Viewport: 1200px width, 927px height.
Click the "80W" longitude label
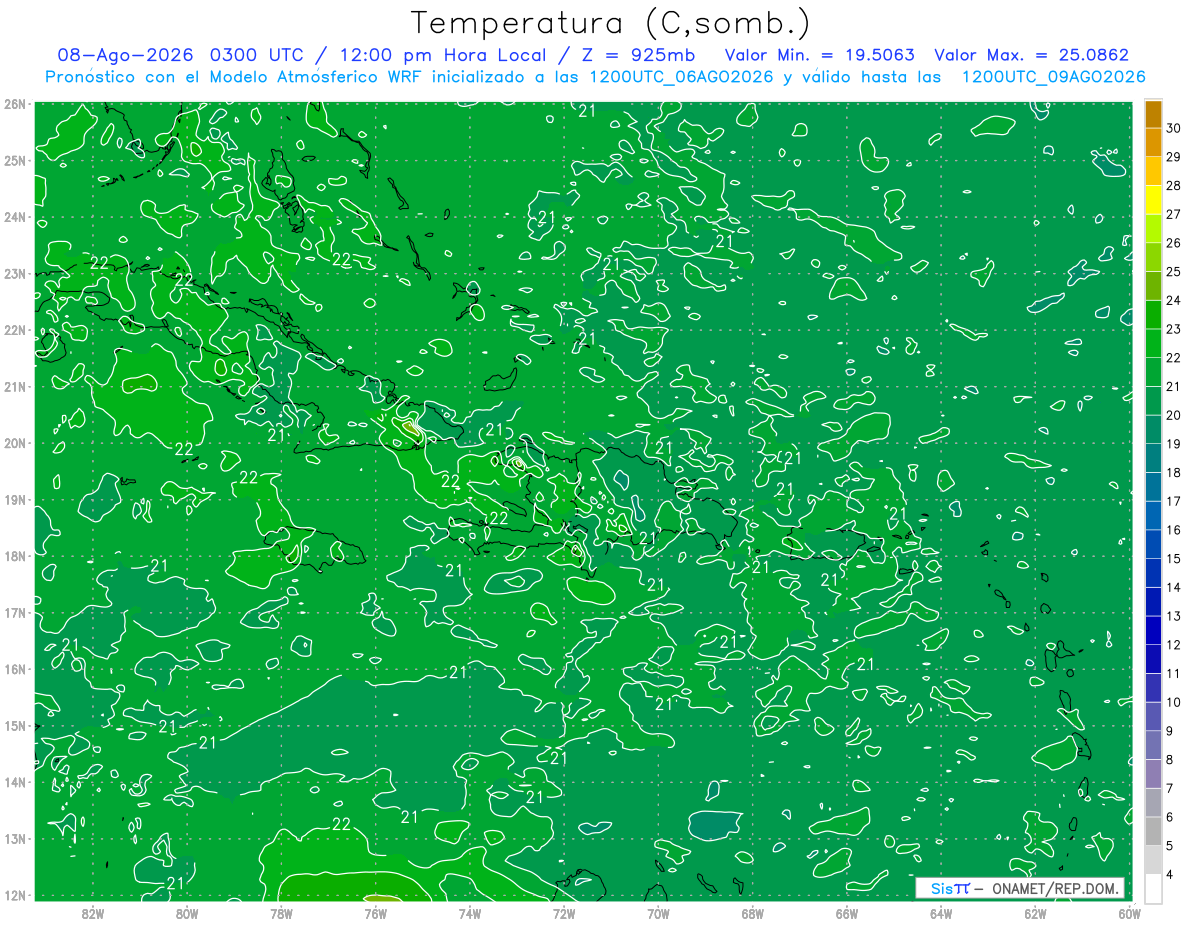[x=186, y=913]
